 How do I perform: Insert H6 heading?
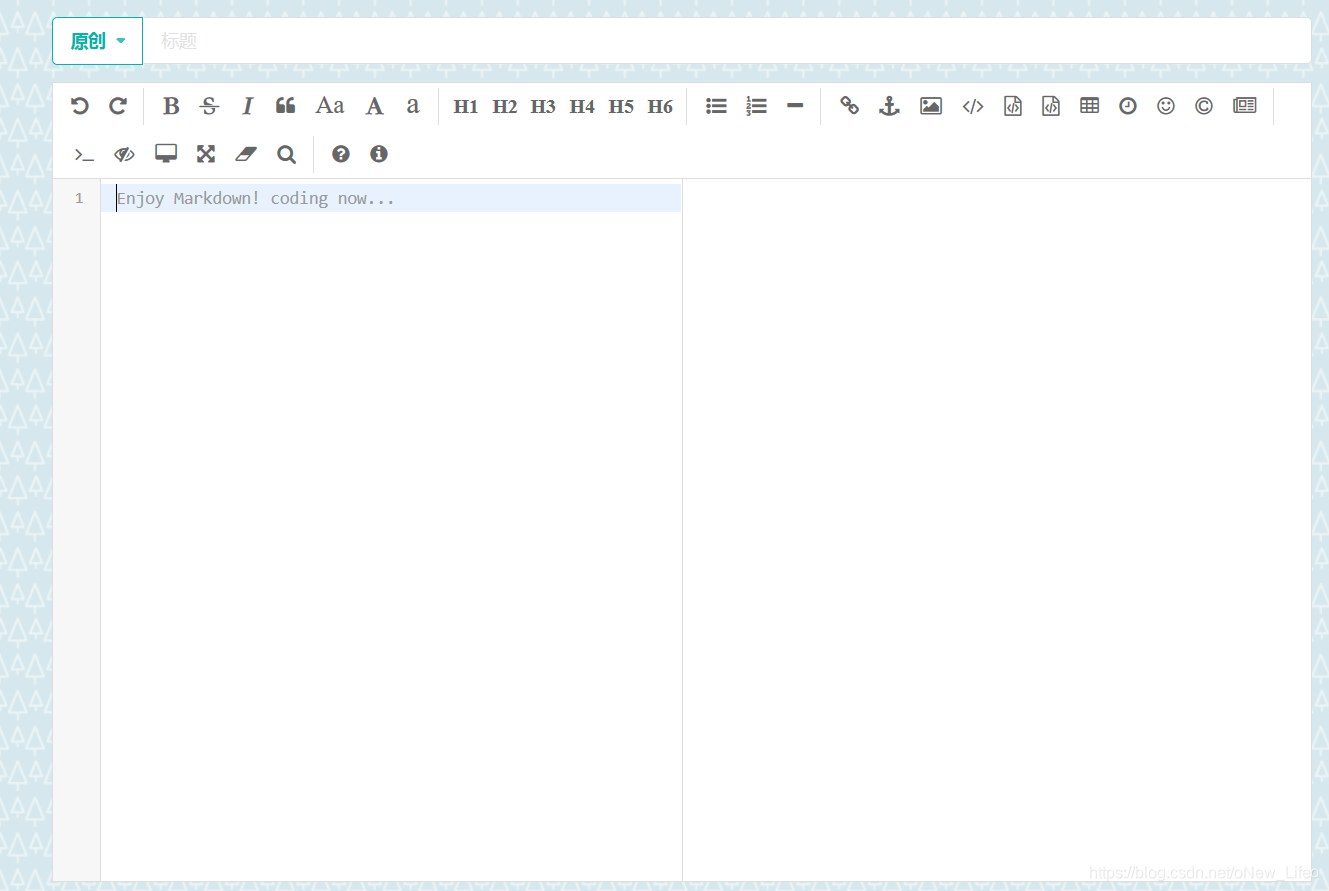click(660, 107)
